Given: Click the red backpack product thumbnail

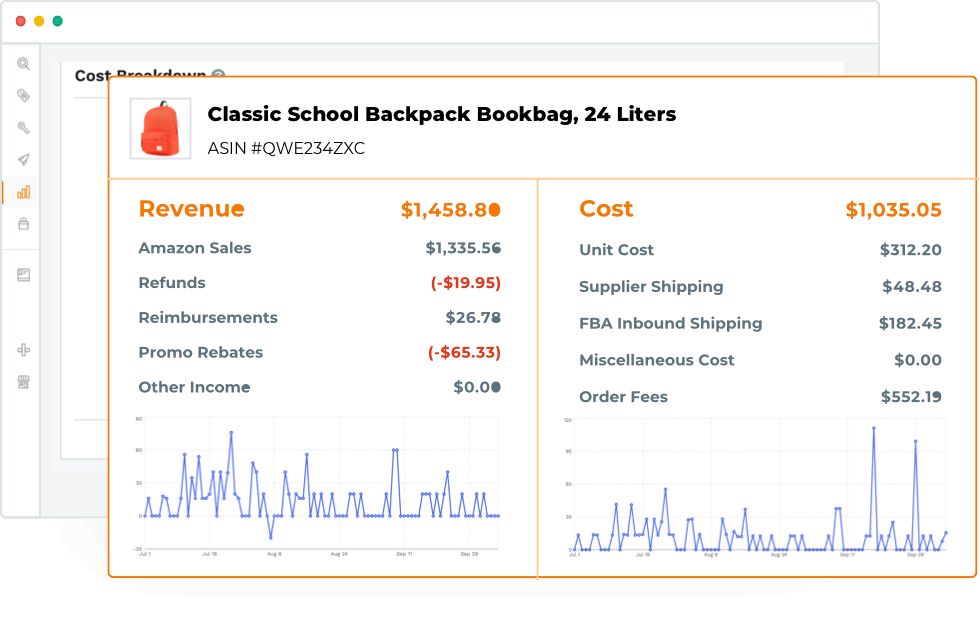Looking at the screenshot, I should click(x=160, y=128).
